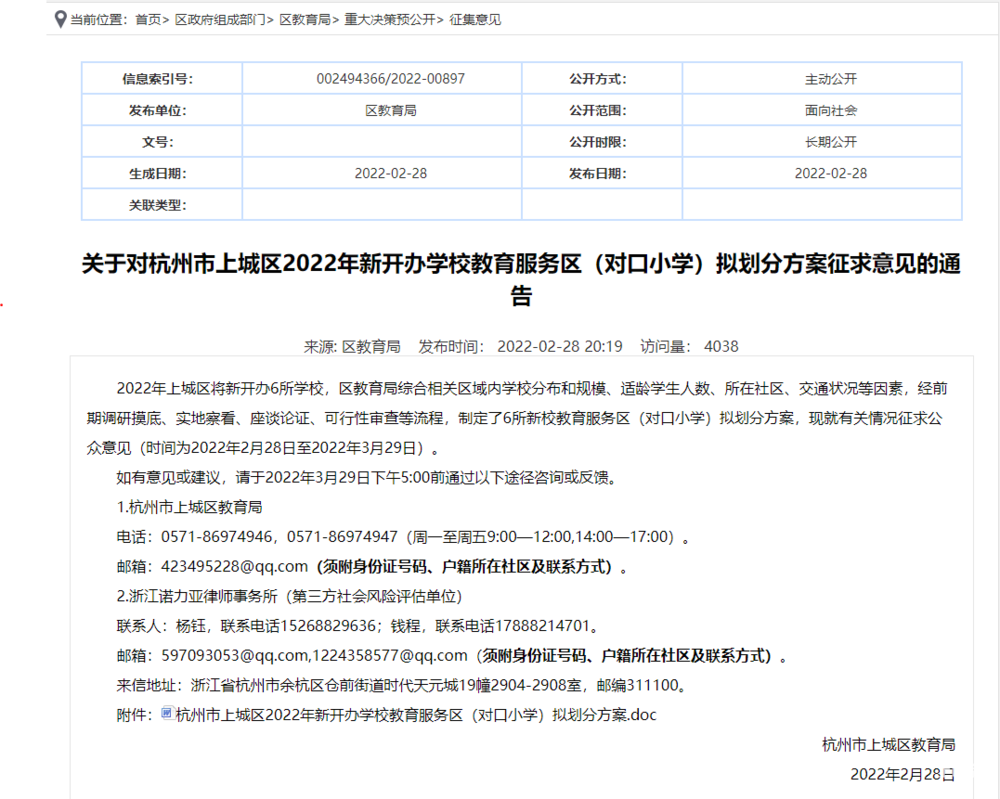The image size is (1000, 799).
Task: Select the 主动公开 table value
Action: [x=831, y=78]
